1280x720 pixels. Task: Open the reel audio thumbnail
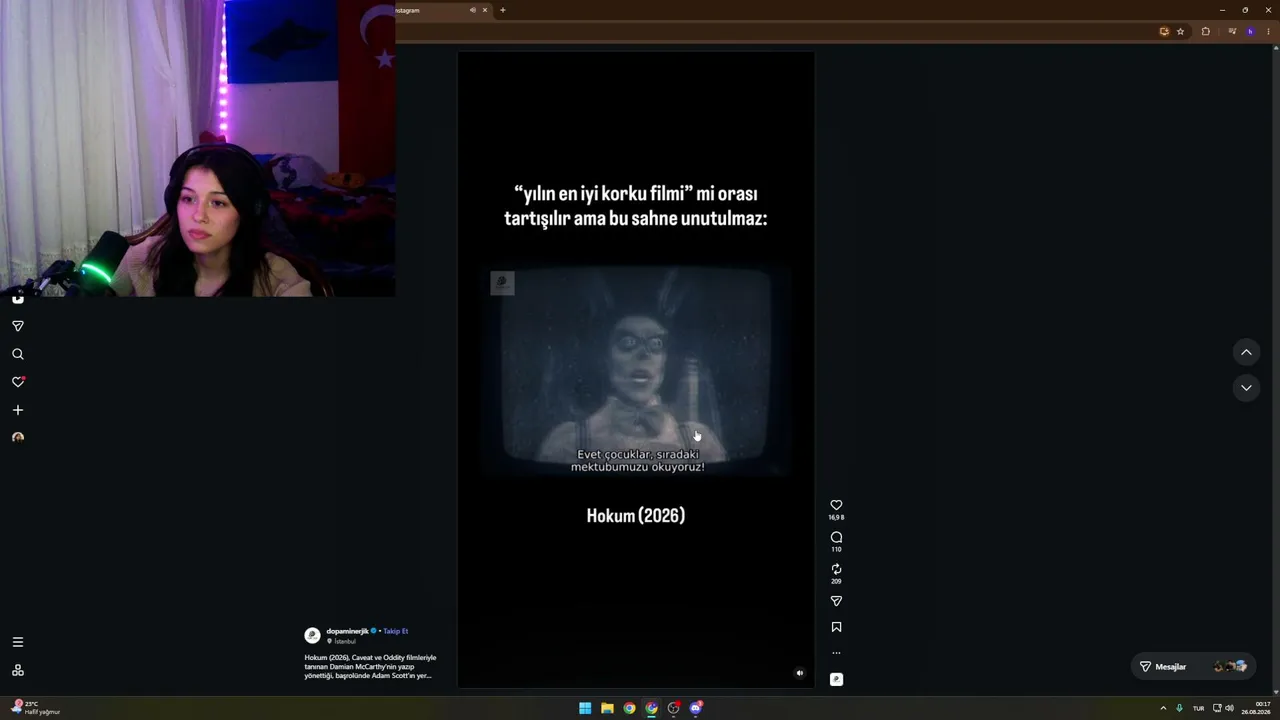pyautogui.click(x=836, y=679)
